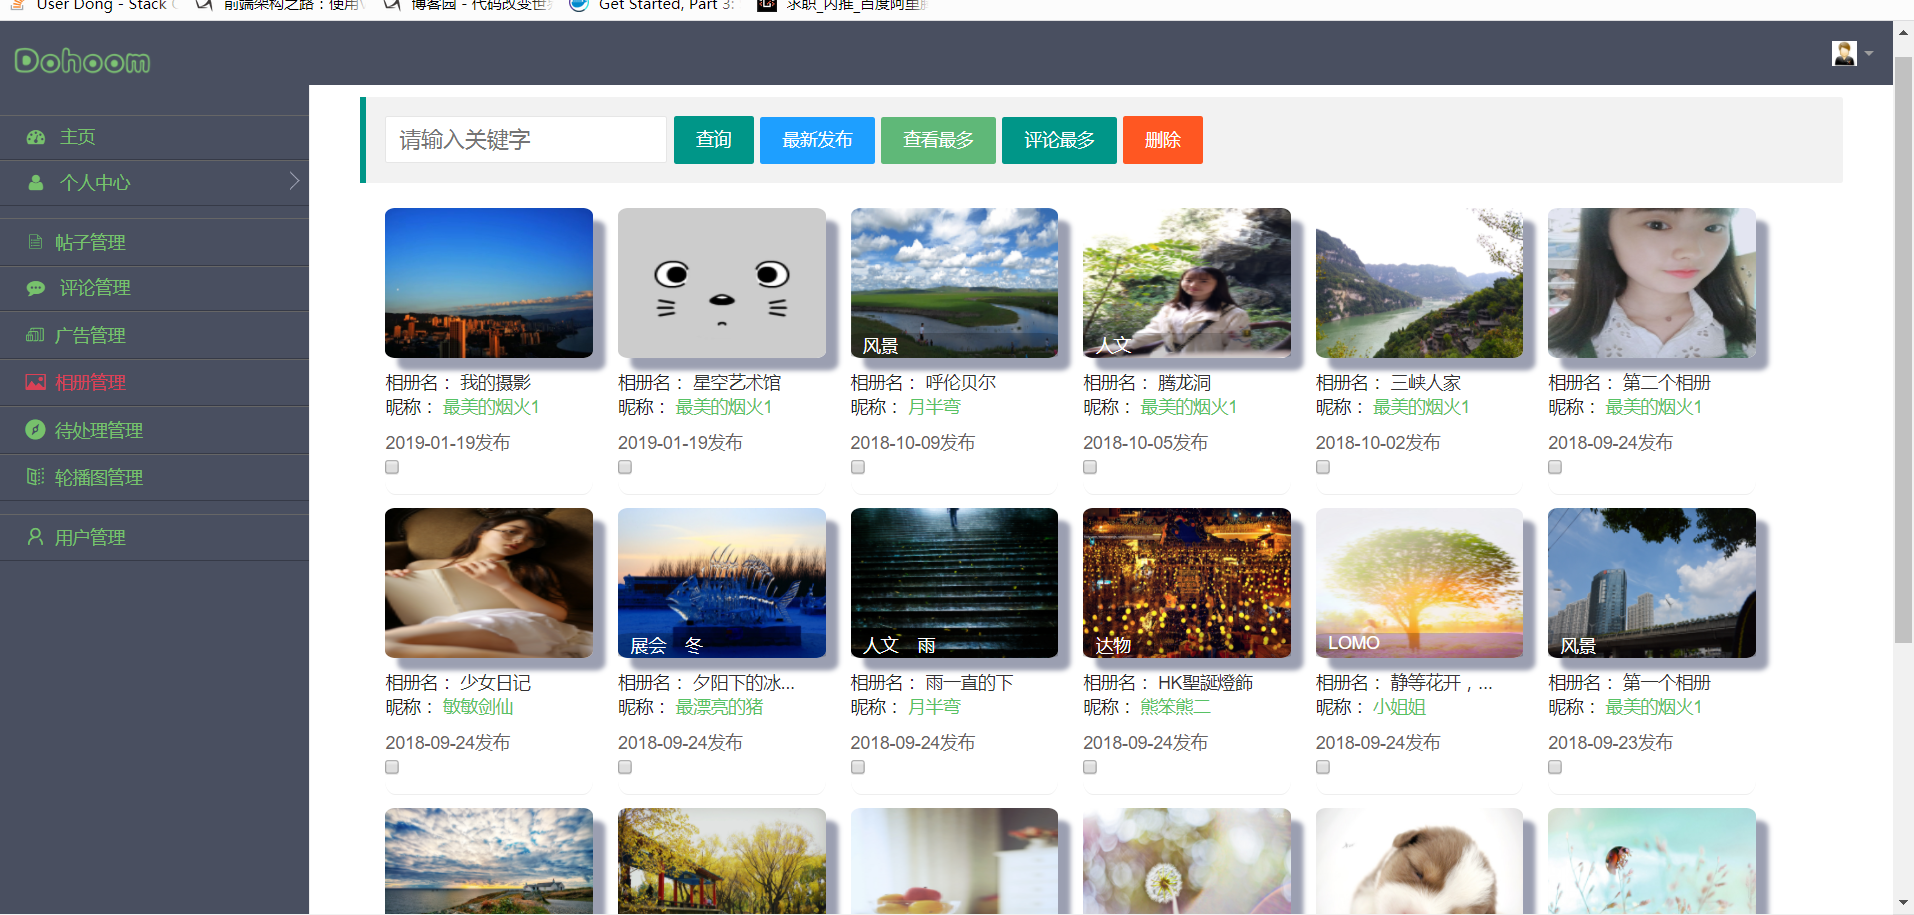Screen dimensions: 1914x915
Task: Focus the 请输入关键字 search field
Action: (526, 140)
